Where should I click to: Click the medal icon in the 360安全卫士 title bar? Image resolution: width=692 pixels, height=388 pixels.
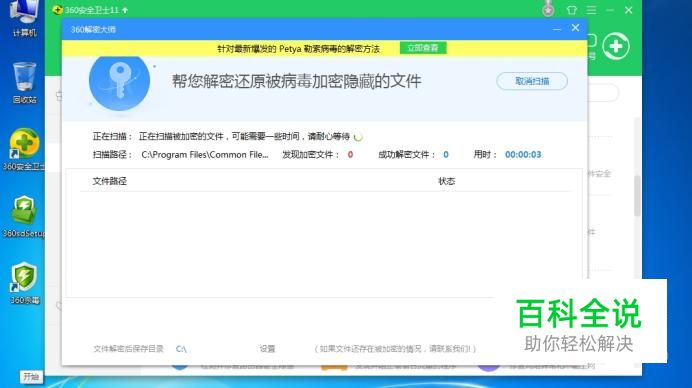[548, 9]
